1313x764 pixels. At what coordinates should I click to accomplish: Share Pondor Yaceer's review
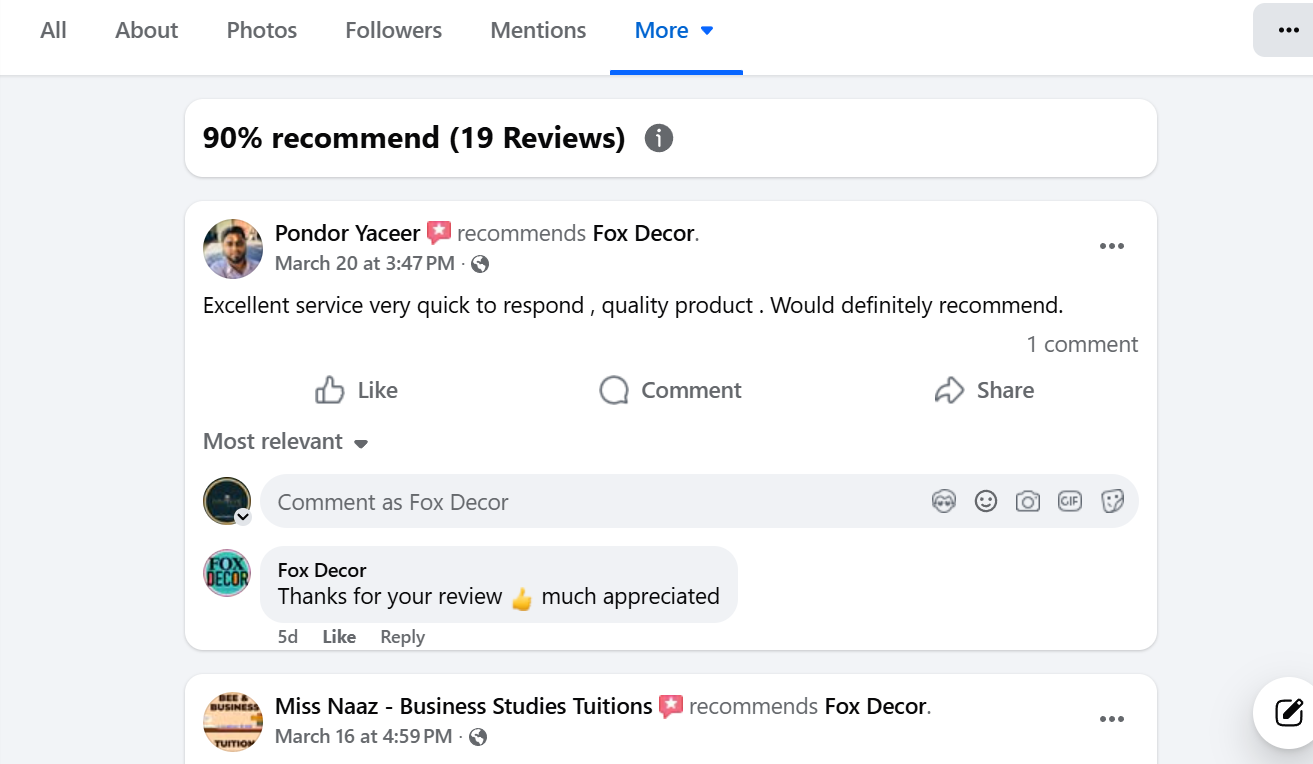tap(984, 390)
